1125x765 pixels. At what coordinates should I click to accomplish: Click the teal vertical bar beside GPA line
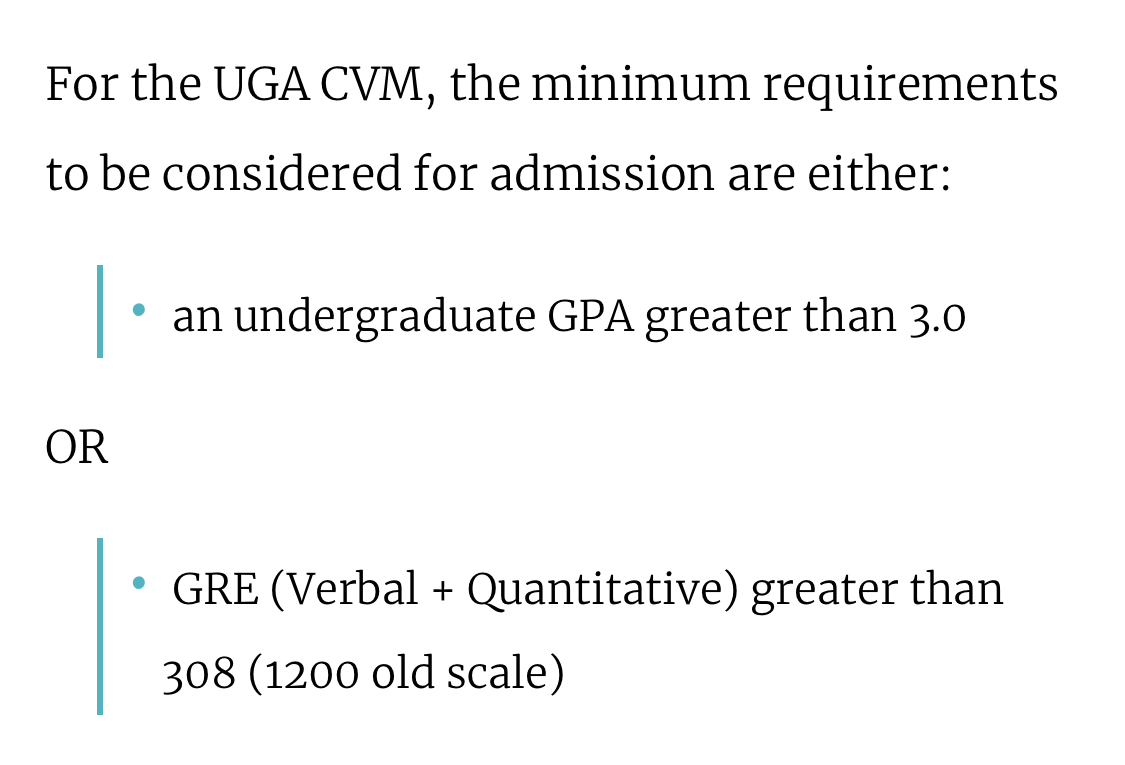pos(100,311)
